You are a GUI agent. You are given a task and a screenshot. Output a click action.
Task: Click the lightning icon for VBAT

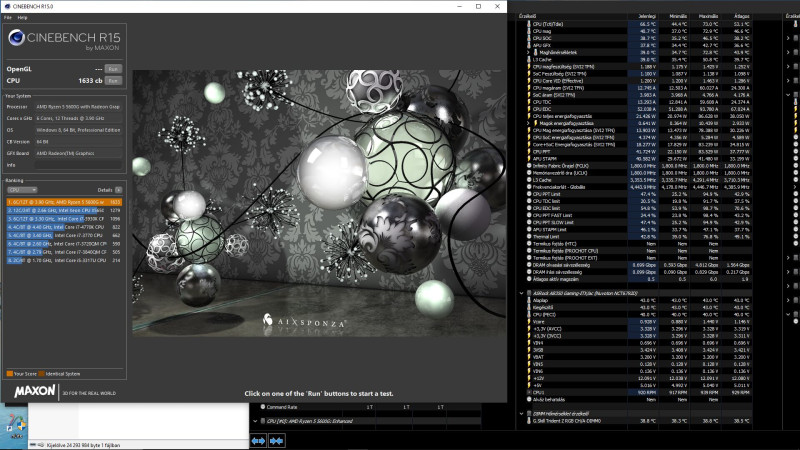pyautogui.click(x=529, y=357)
